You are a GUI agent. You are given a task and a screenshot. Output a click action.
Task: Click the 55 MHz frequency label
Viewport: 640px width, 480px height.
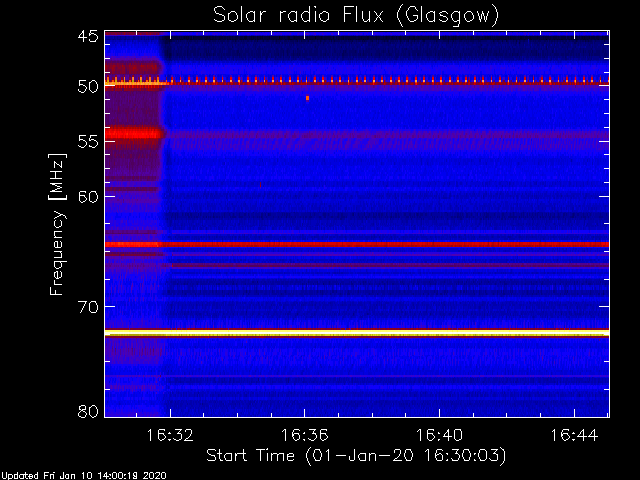(88, 142)
